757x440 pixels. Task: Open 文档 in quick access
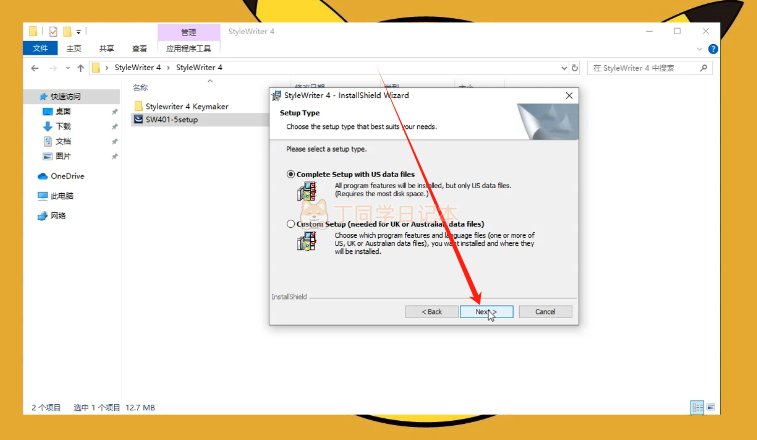coord(63,142)
